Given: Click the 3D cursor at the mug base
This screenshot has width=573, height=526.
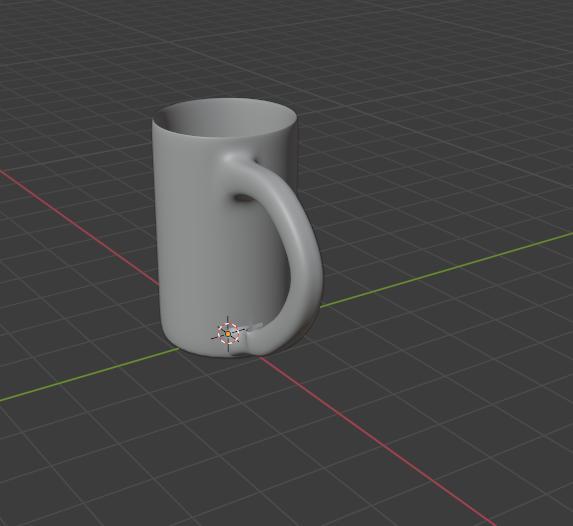Looking at the screenshot, I should click(x=228, y=333).
